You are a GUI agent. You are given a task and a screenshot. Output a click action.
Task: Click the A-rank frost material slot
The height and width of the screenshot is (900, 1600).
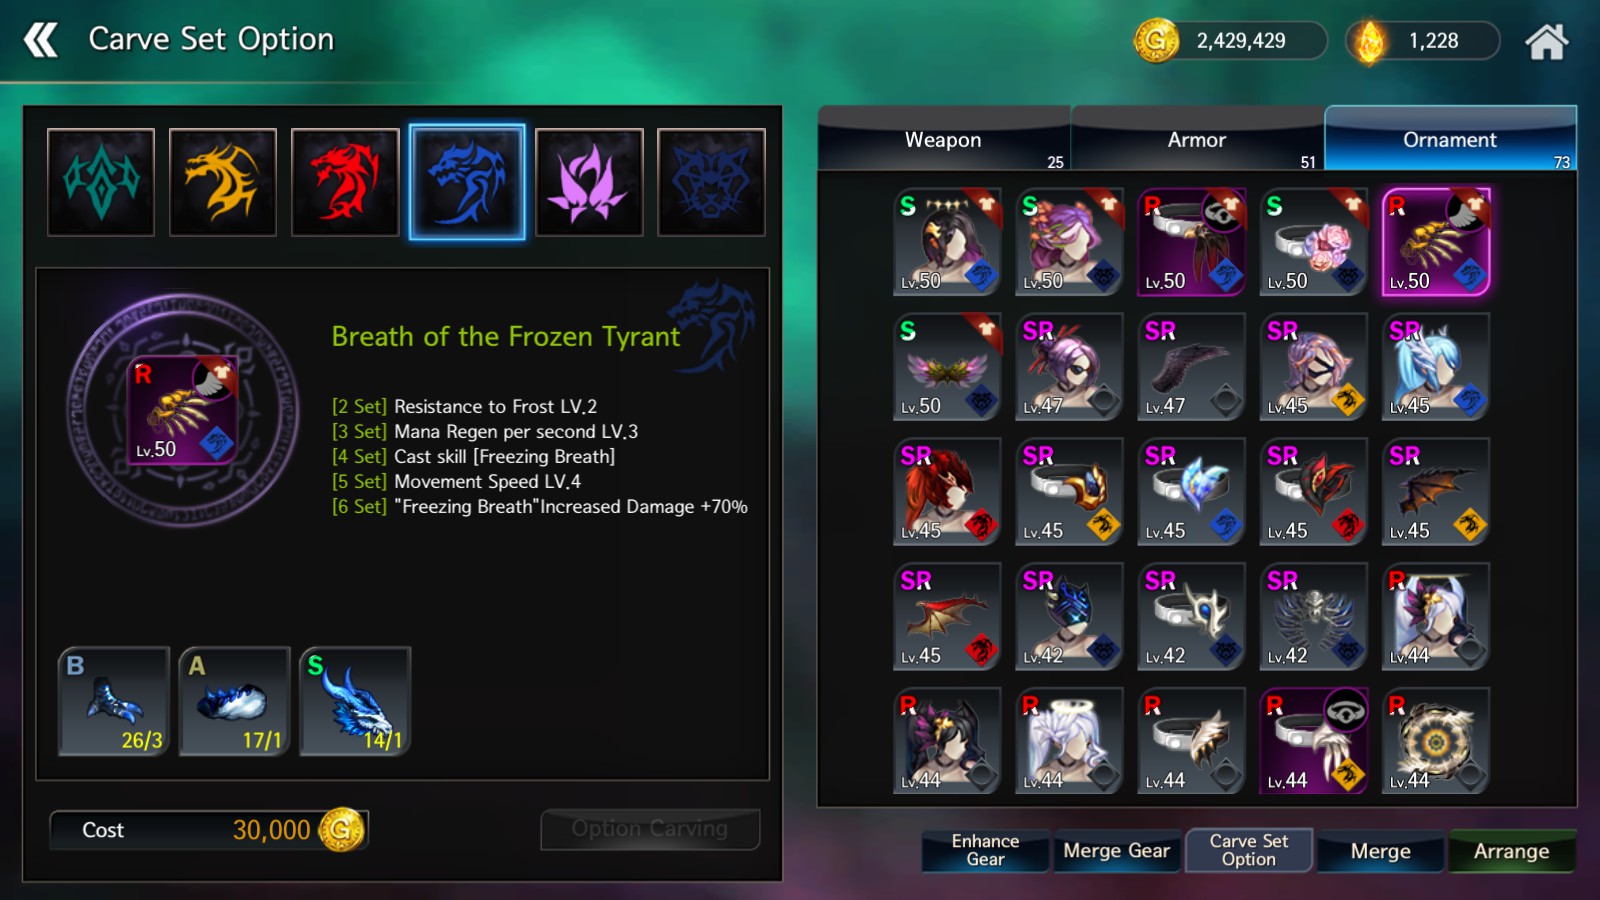point(235,701)
